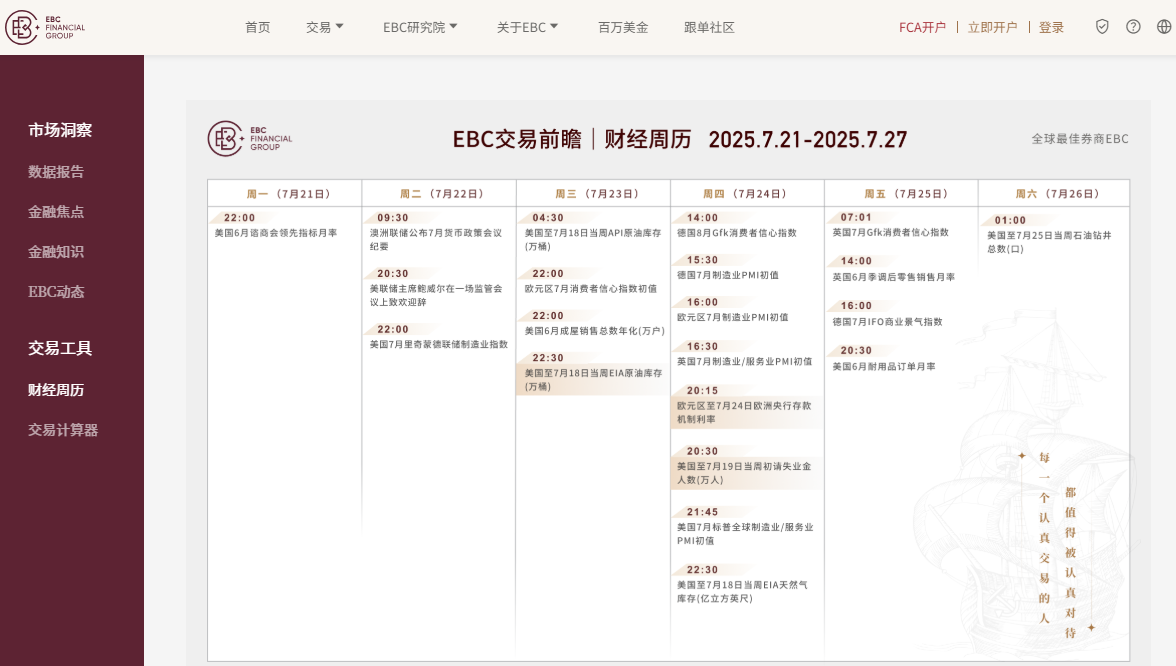The image size is (1176, 666).
Task: Expand the 关于EBC dropdown menu
Action: tap(527, 28)
